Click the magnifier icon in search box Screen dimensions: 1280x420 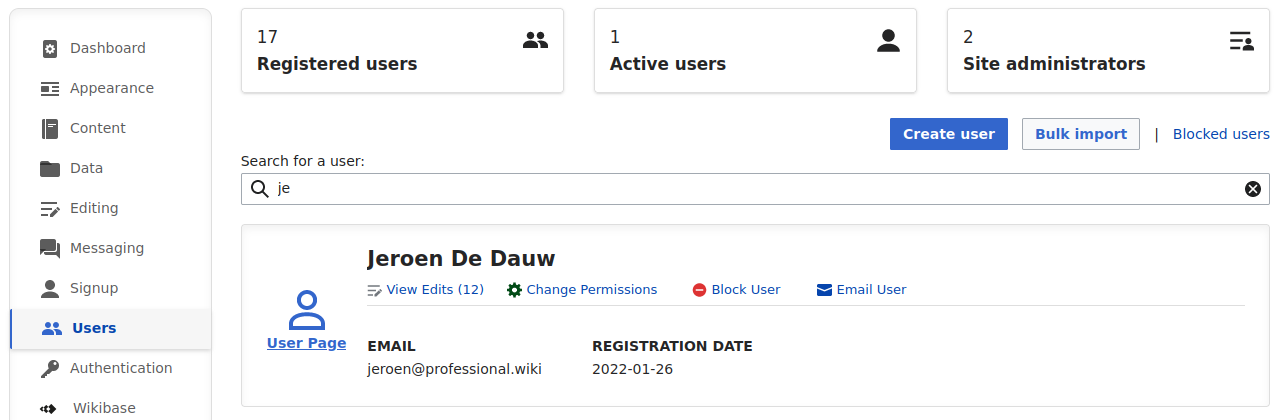[x=259, y=189]
